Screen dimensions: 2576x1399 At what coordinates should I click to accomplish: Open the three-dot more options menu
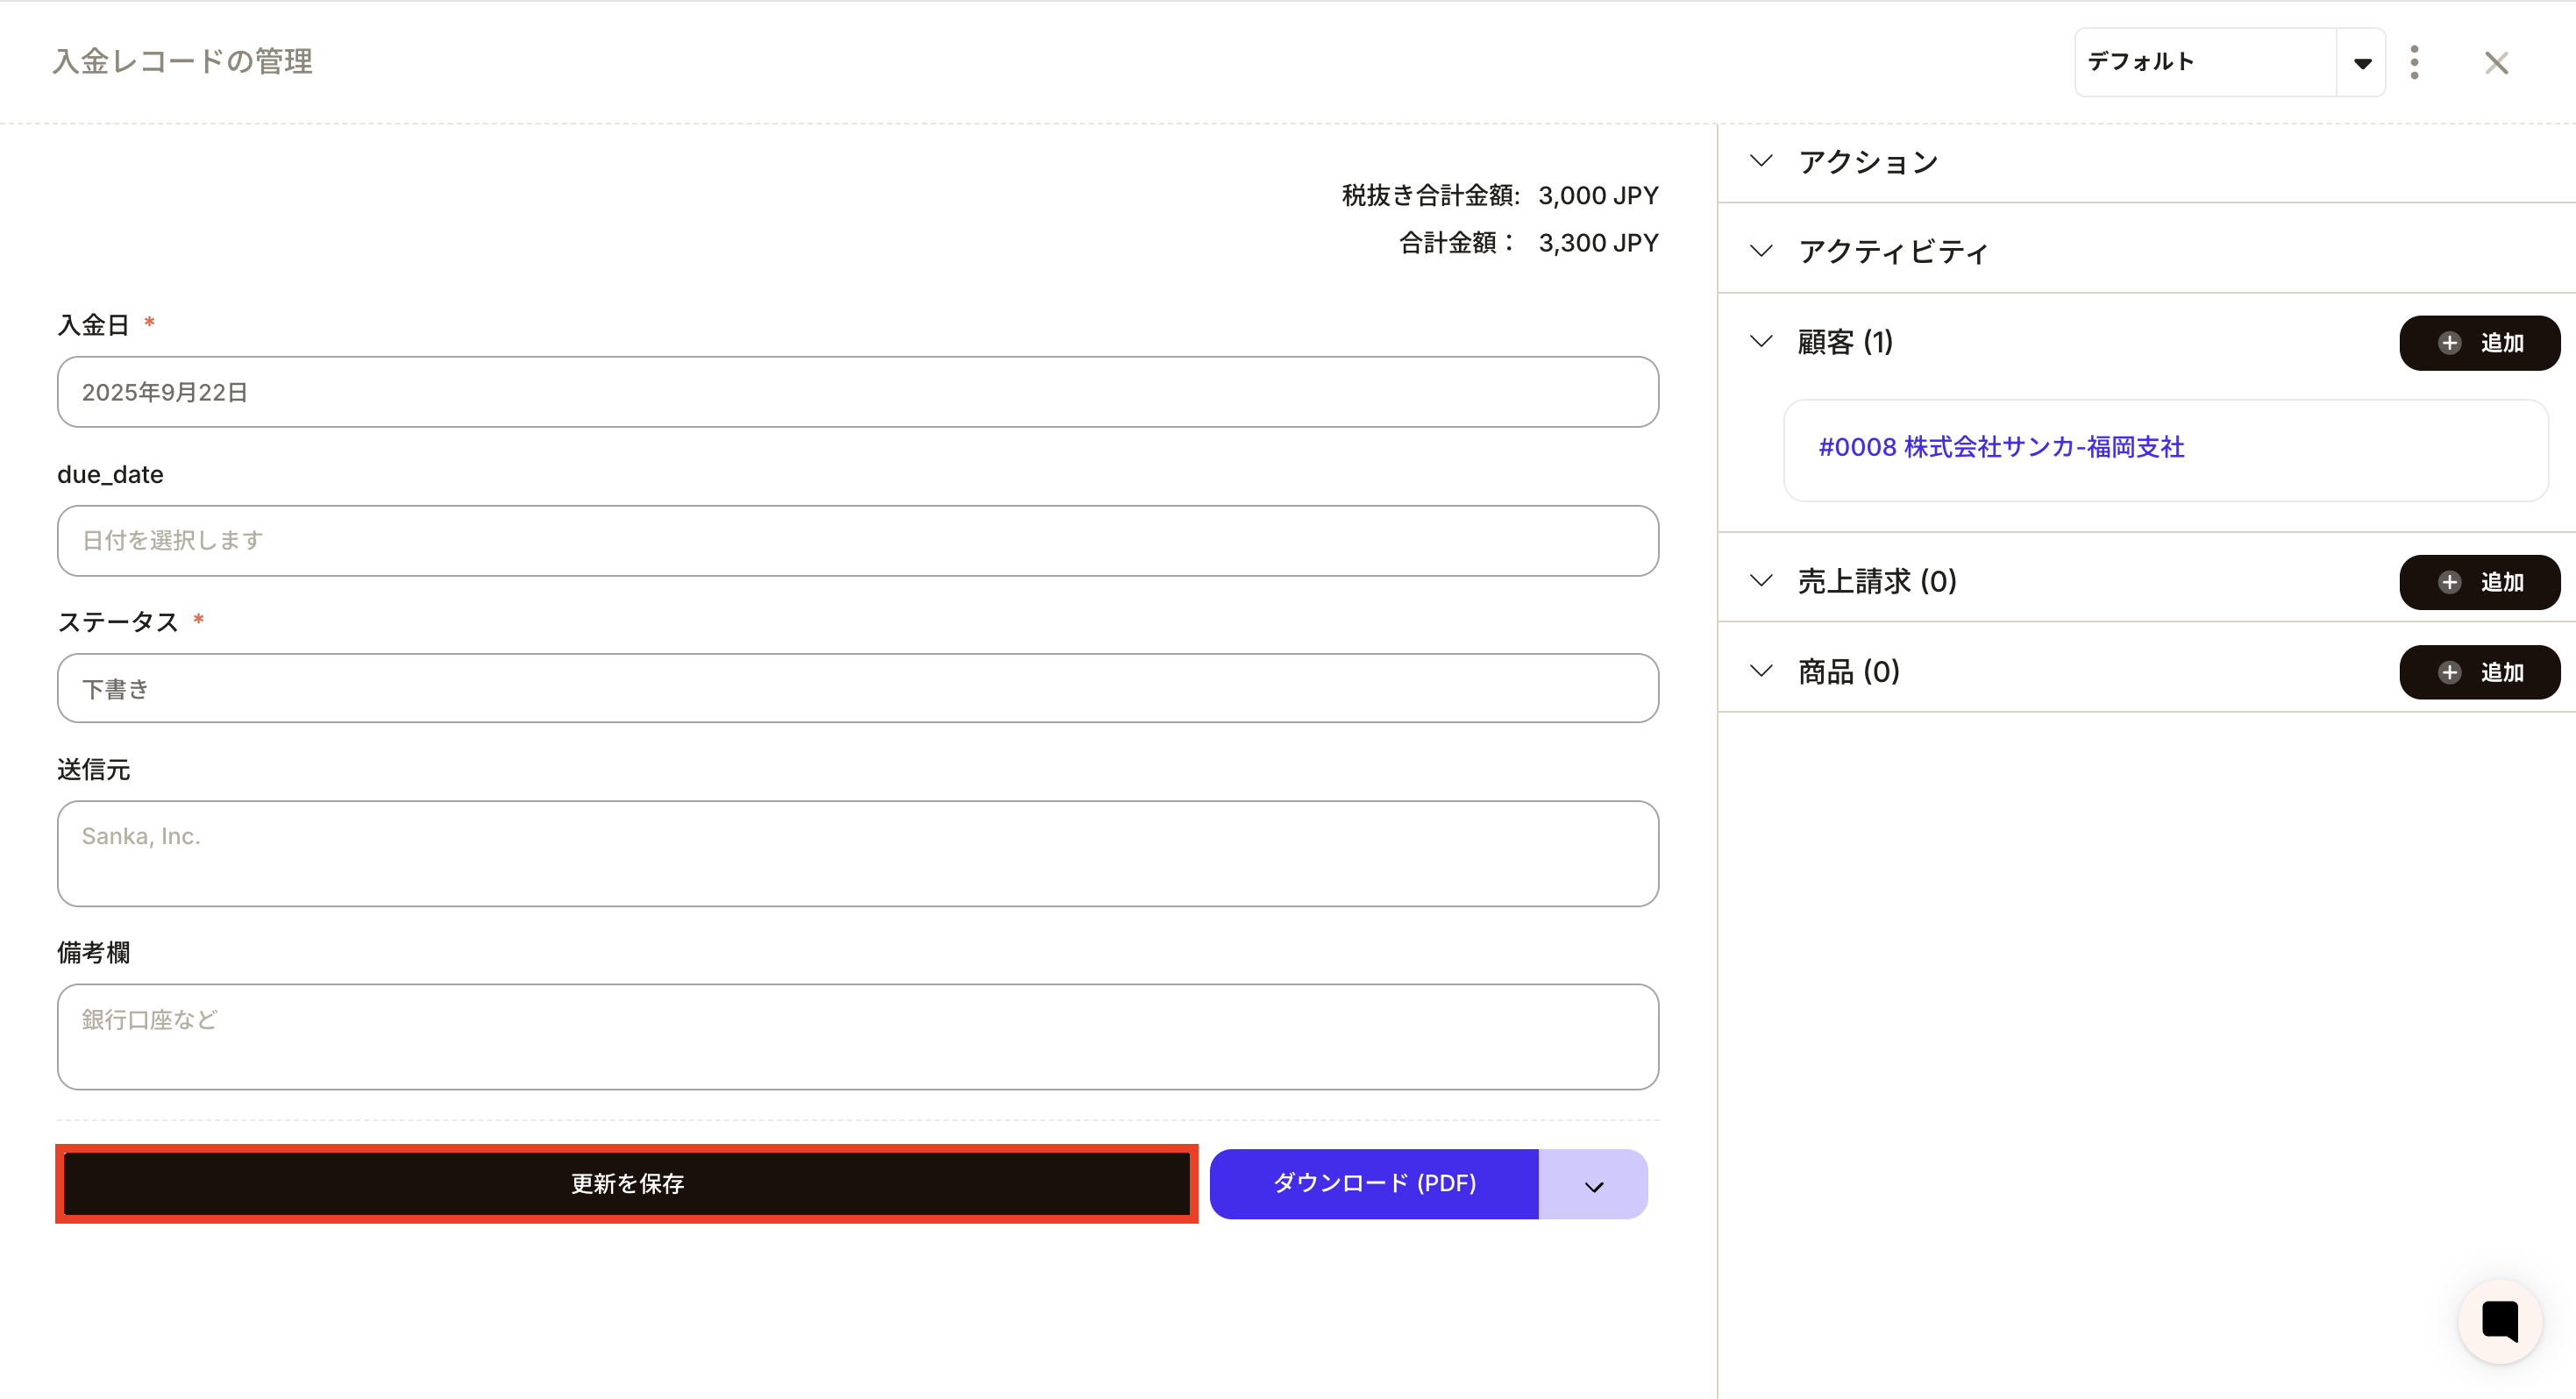(x=2414, y=62)
